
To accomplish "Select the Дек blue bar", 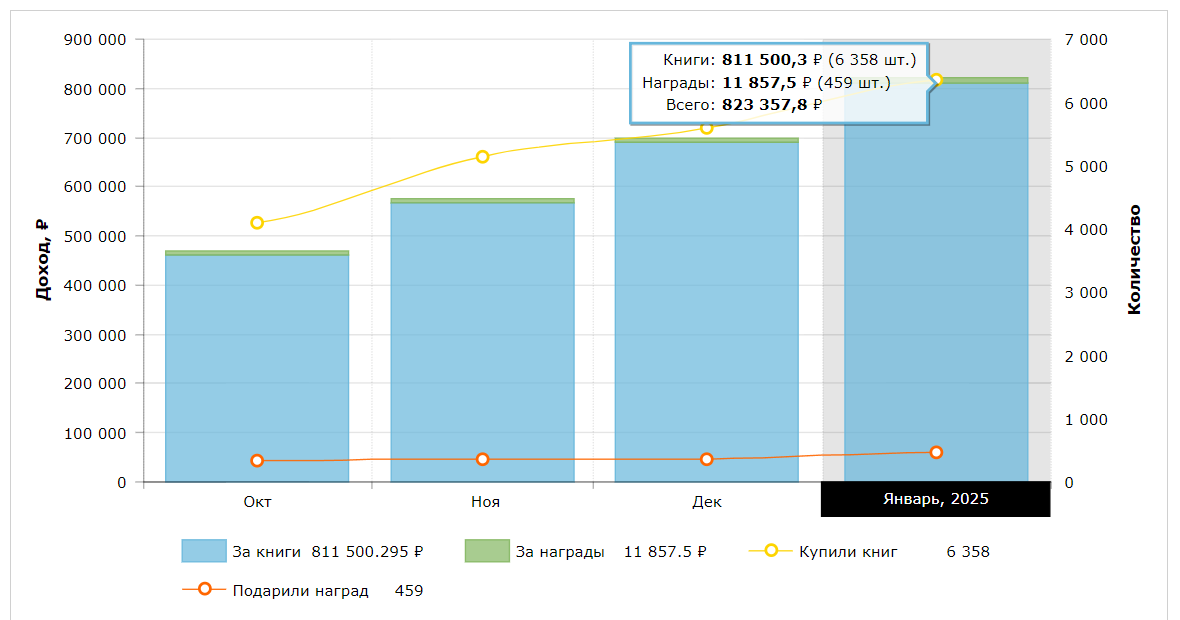I will pos(707,312).
